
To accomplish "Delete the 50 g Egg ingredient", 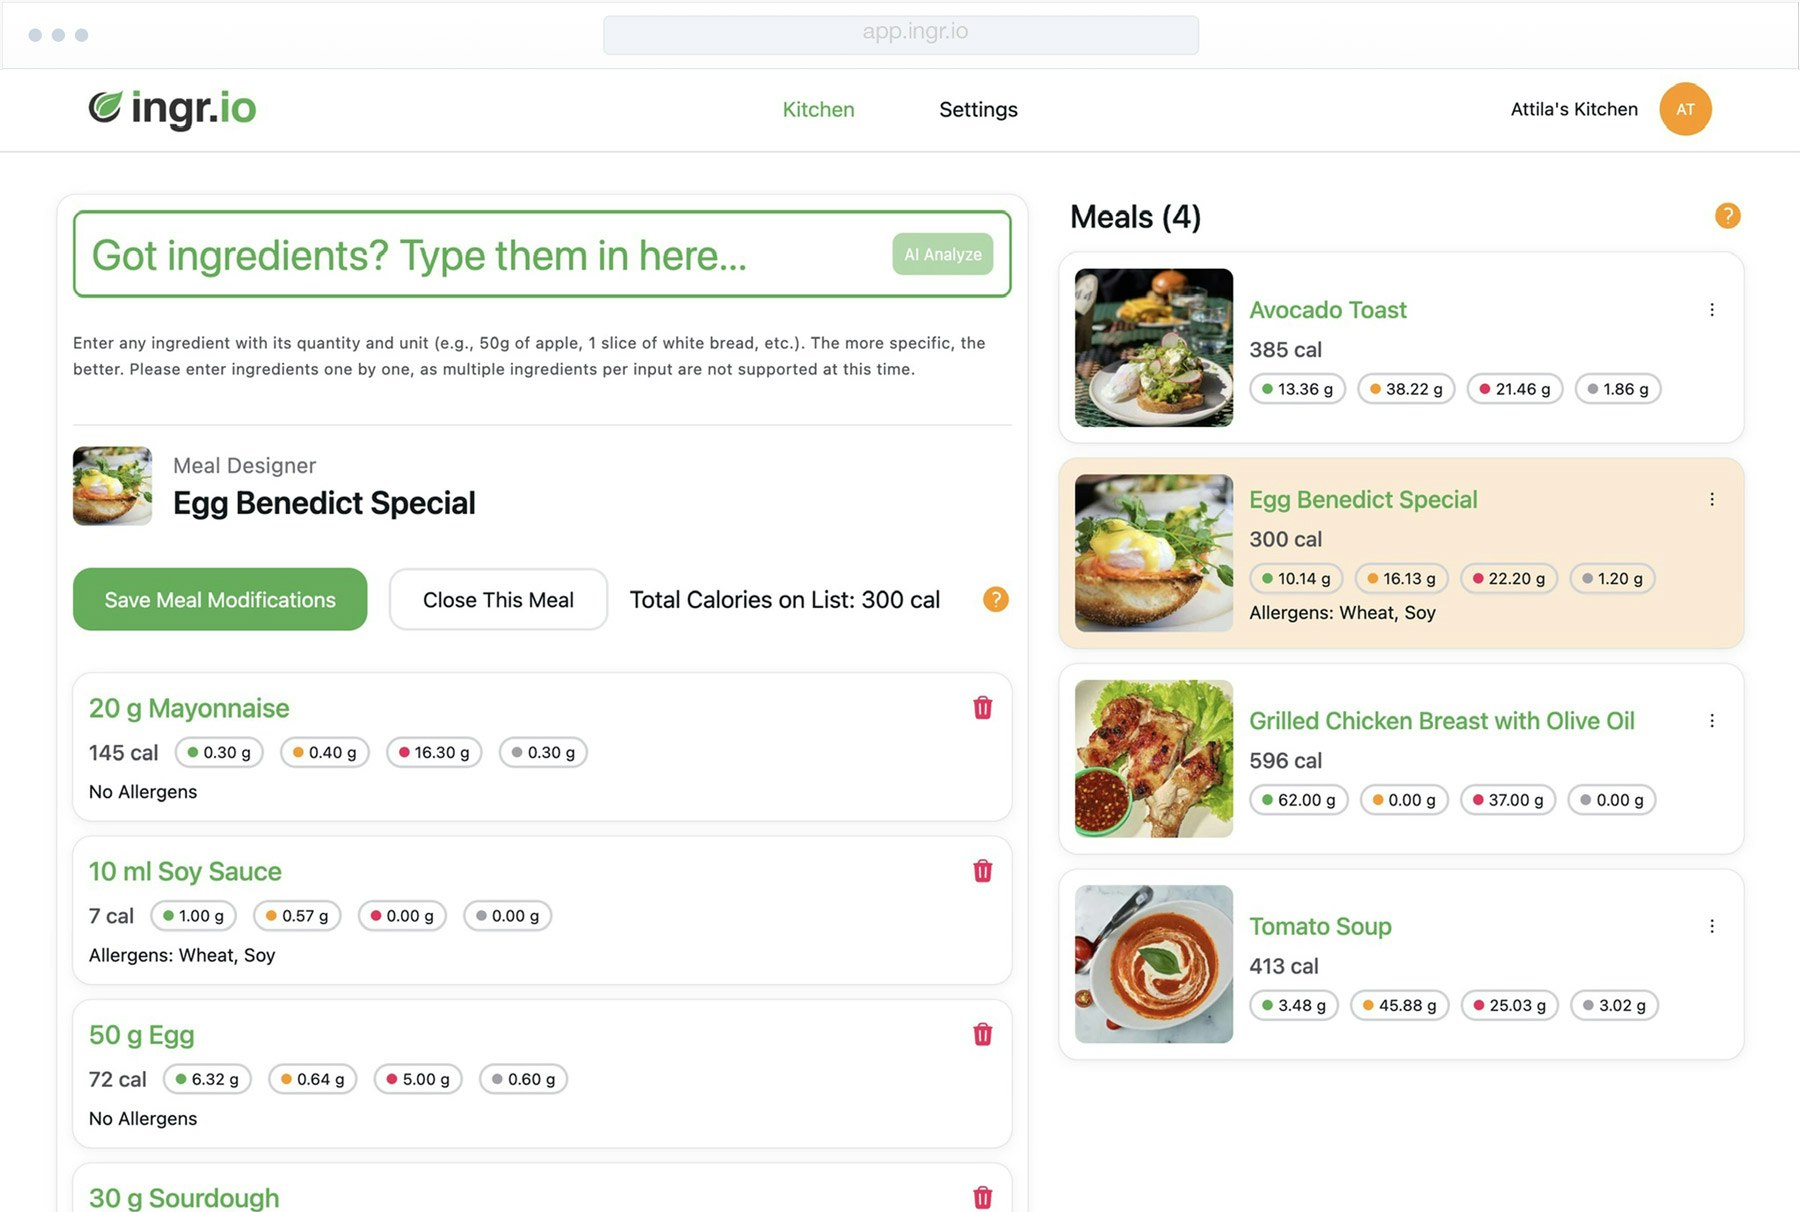I will tap(982, 1034).
